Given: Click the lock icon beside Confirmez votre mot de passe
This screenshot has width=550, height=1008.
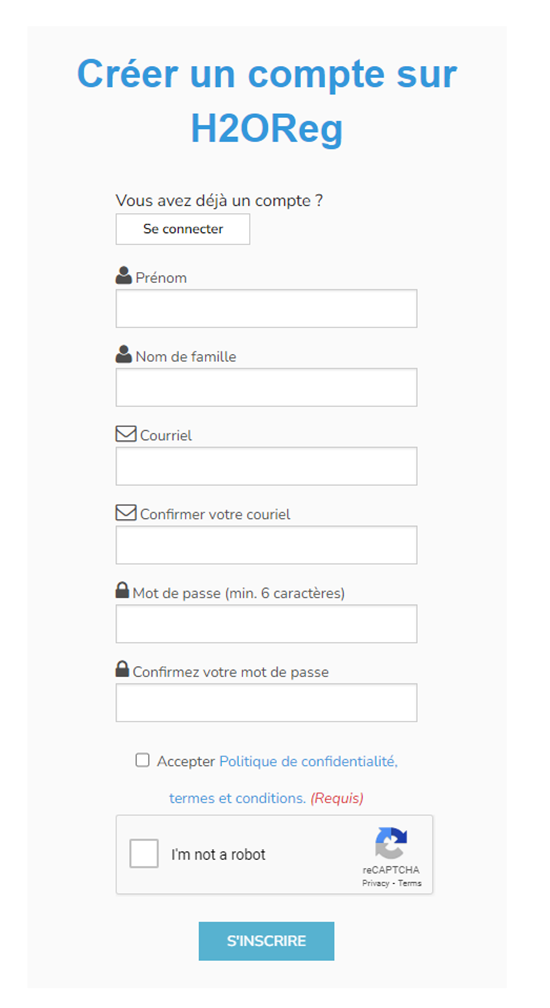Looking at the screenshot, I should click(122, 669).
